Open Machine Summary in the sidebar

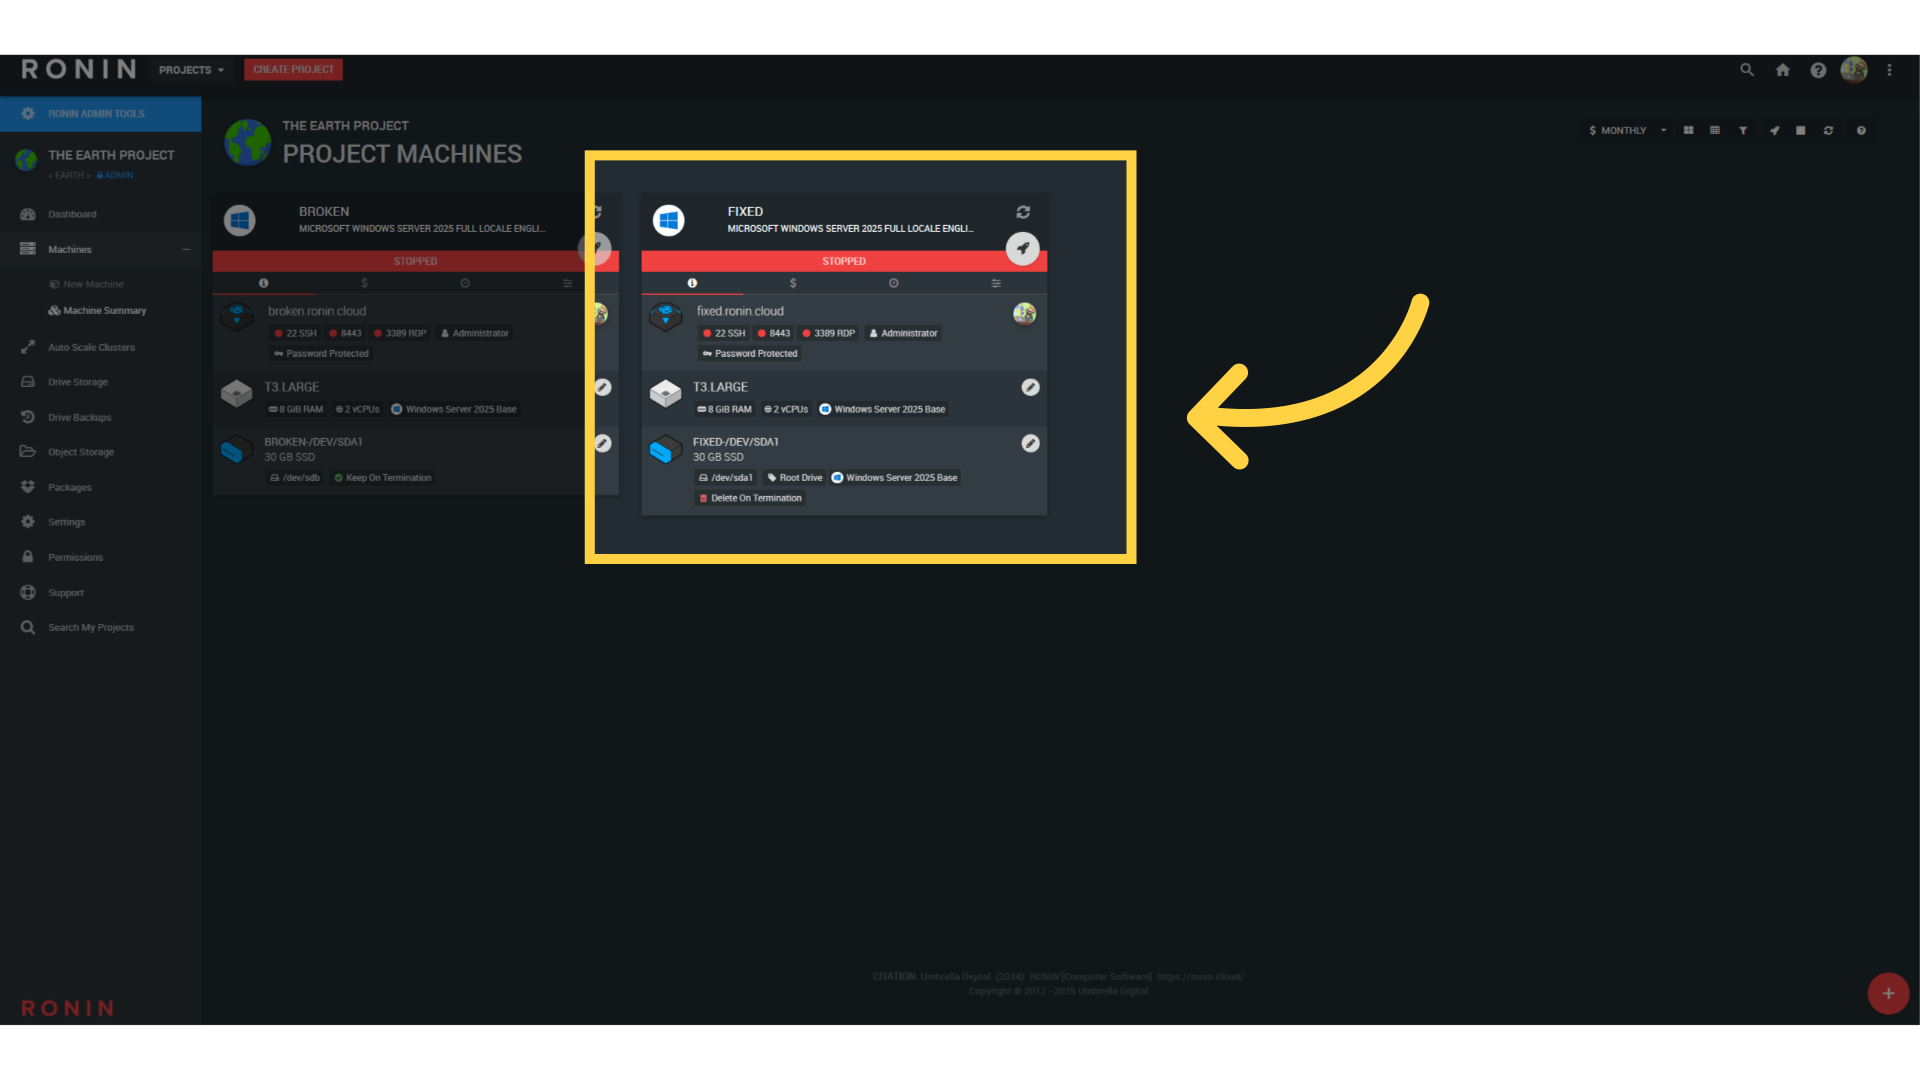104,310
